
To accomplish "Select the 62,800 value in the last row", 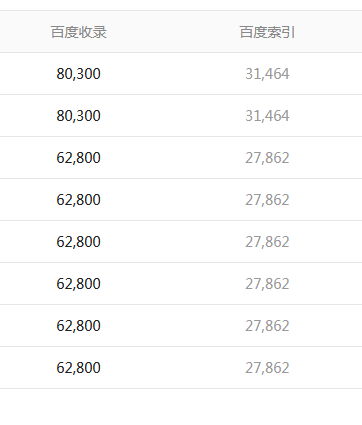I will (x=78, y=368).
